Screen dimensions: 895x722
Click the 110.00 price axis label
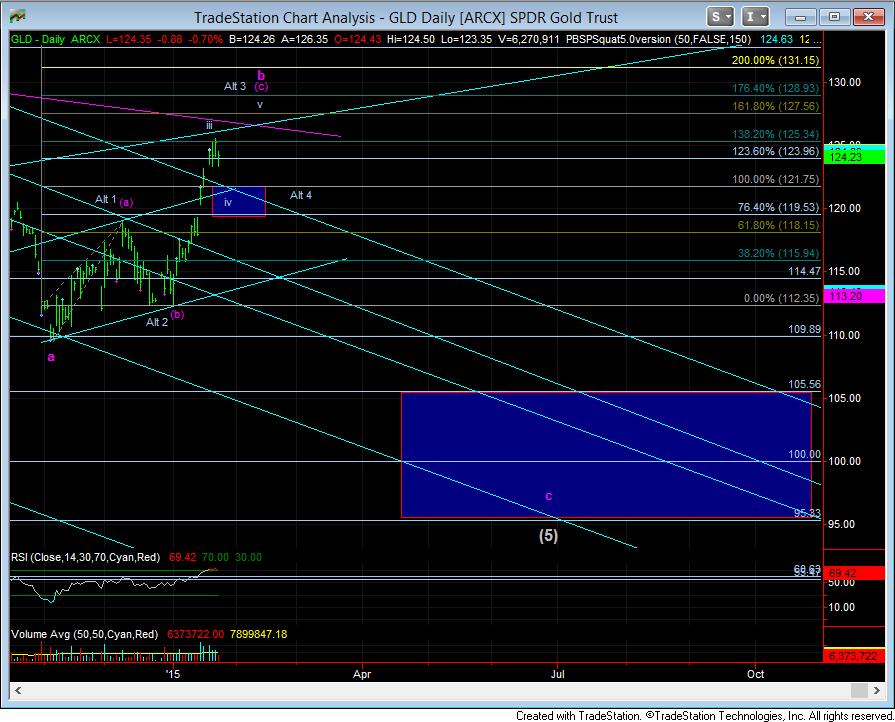click(x=844, y=335)
